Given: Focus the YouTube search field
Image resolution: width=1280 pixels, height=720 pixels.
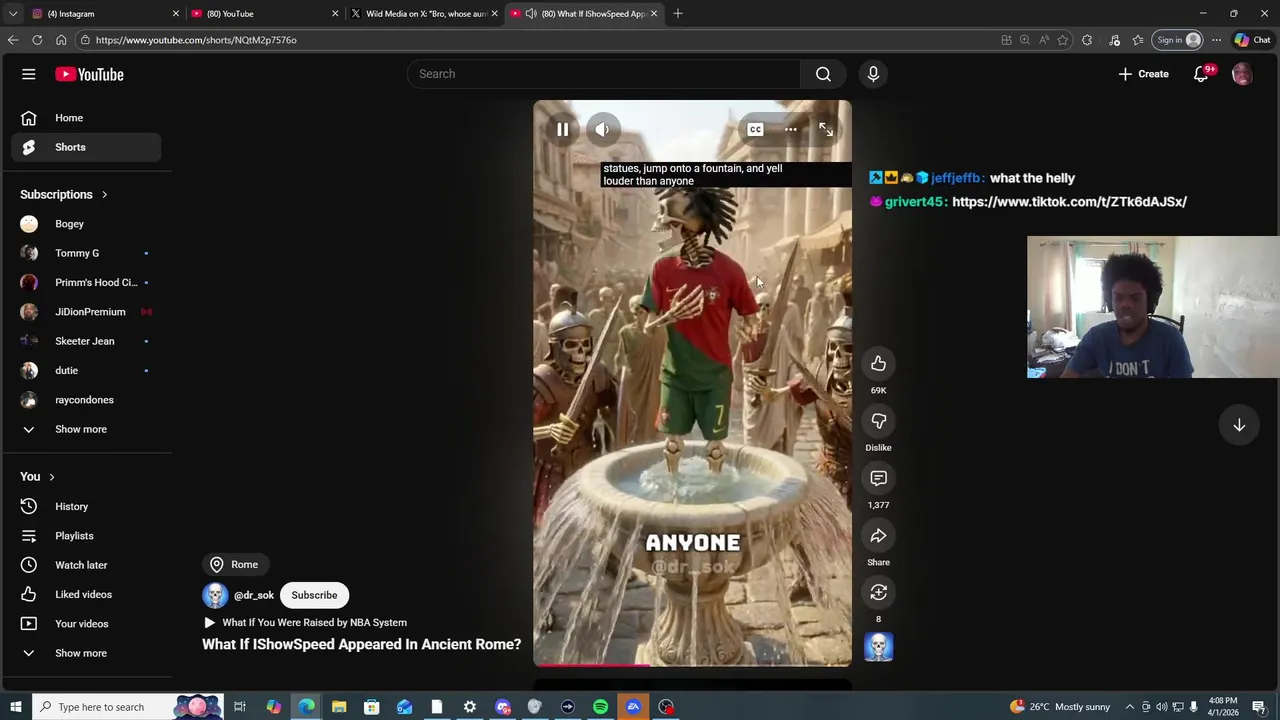Looking at the screenshot, I should 603,74.
